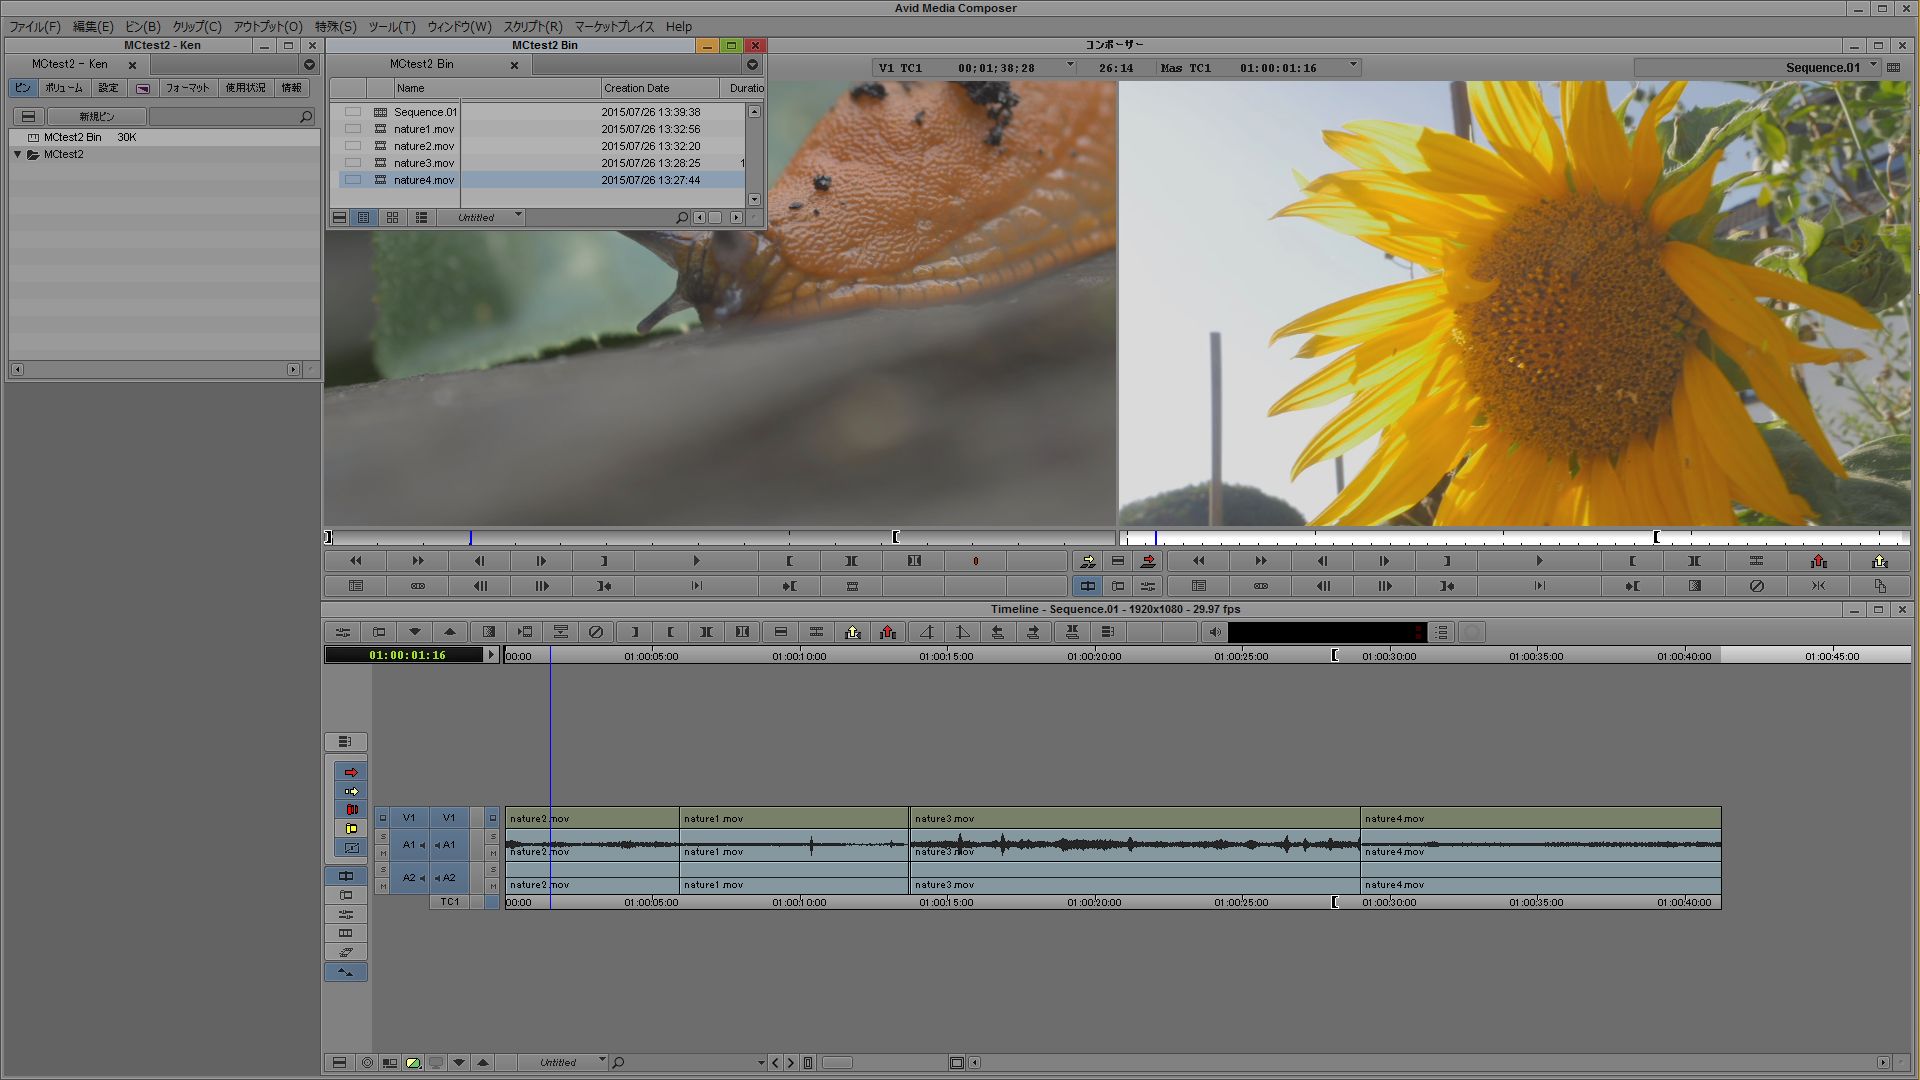This screenshot has height=1080, width=1920.
Task: Switch bin to frame view icon
Action: click(392, 217)
